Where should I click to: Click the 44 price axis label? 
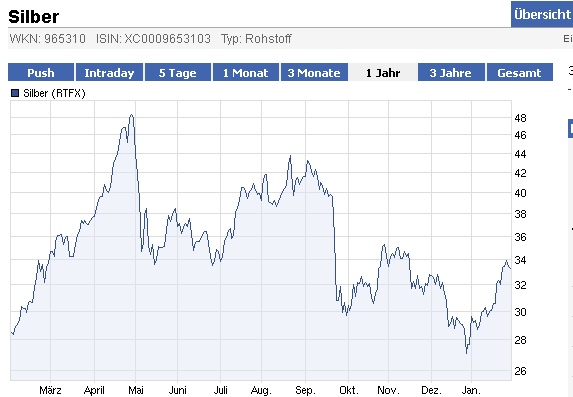[x=520, y=154]
